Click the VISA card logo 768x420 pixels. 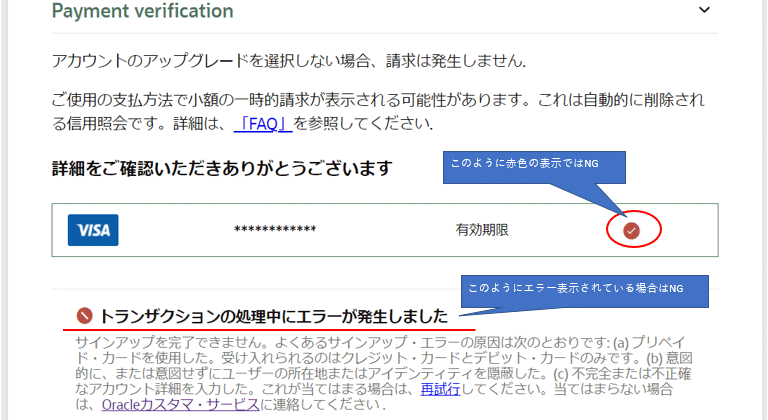[93, 230]
